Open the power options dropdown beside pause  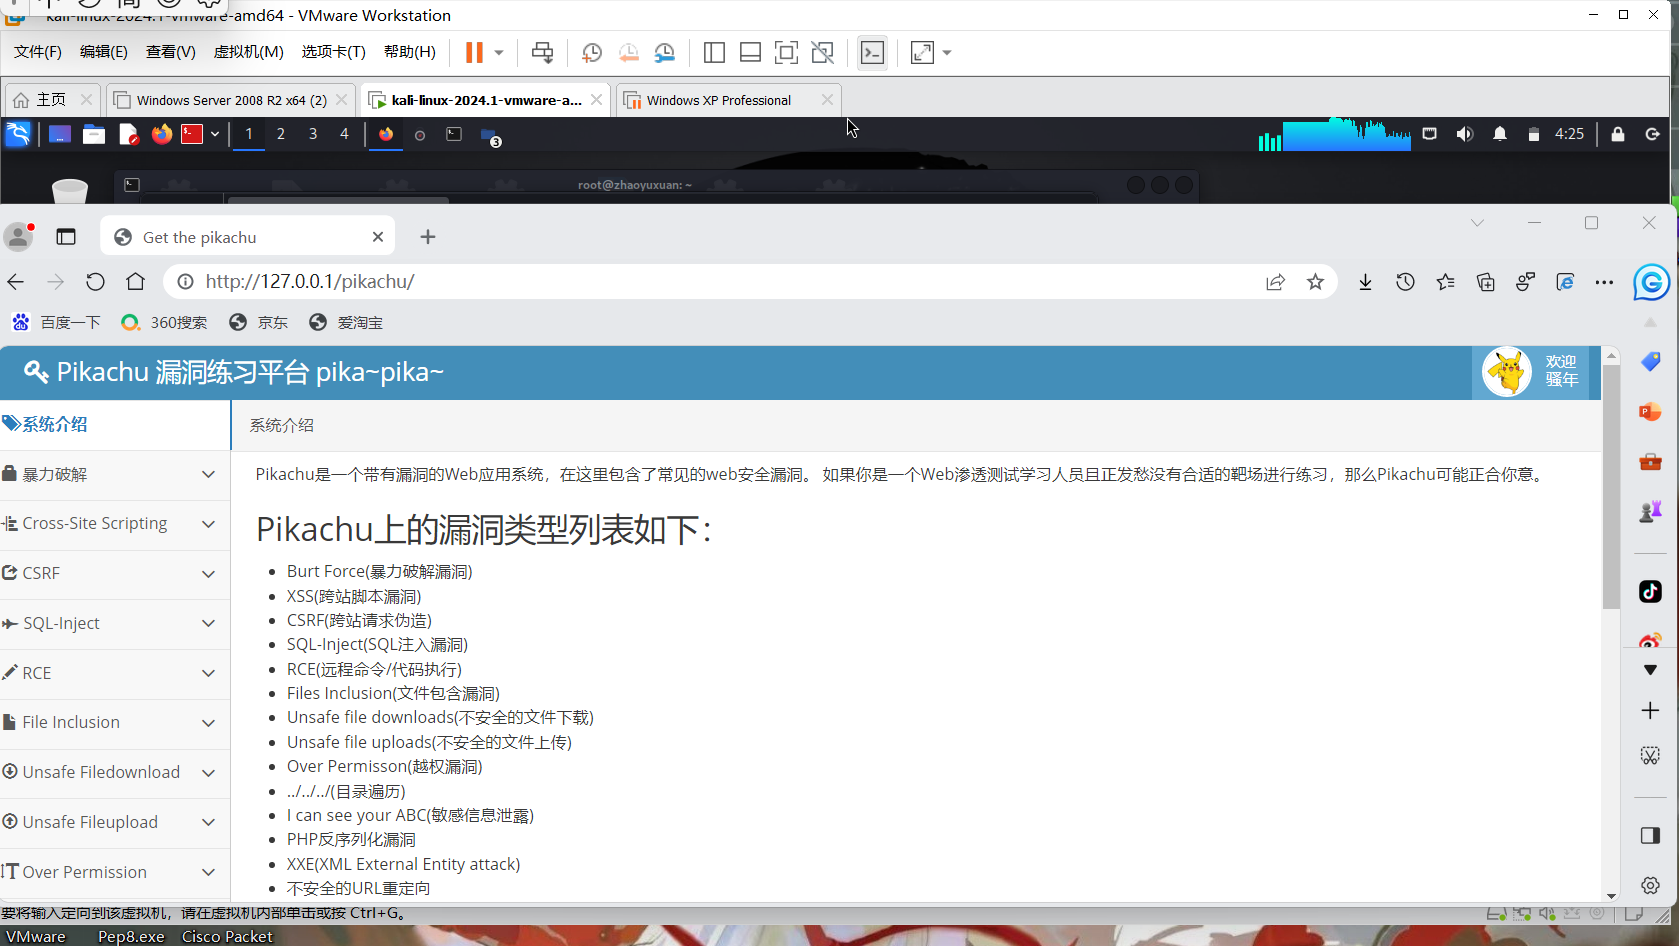499,52
